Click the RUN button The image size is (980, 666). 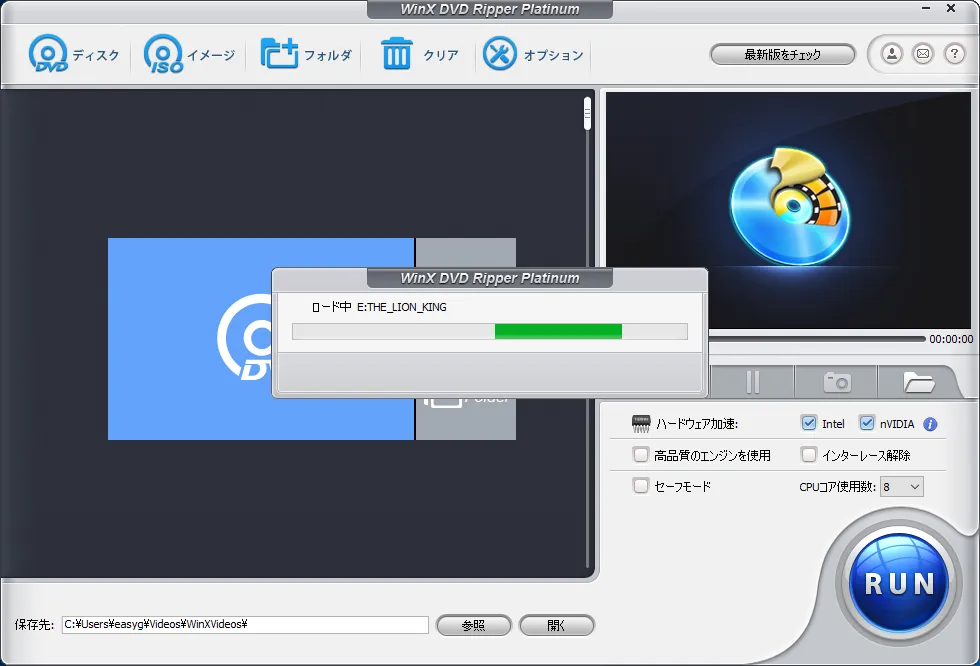899,582
